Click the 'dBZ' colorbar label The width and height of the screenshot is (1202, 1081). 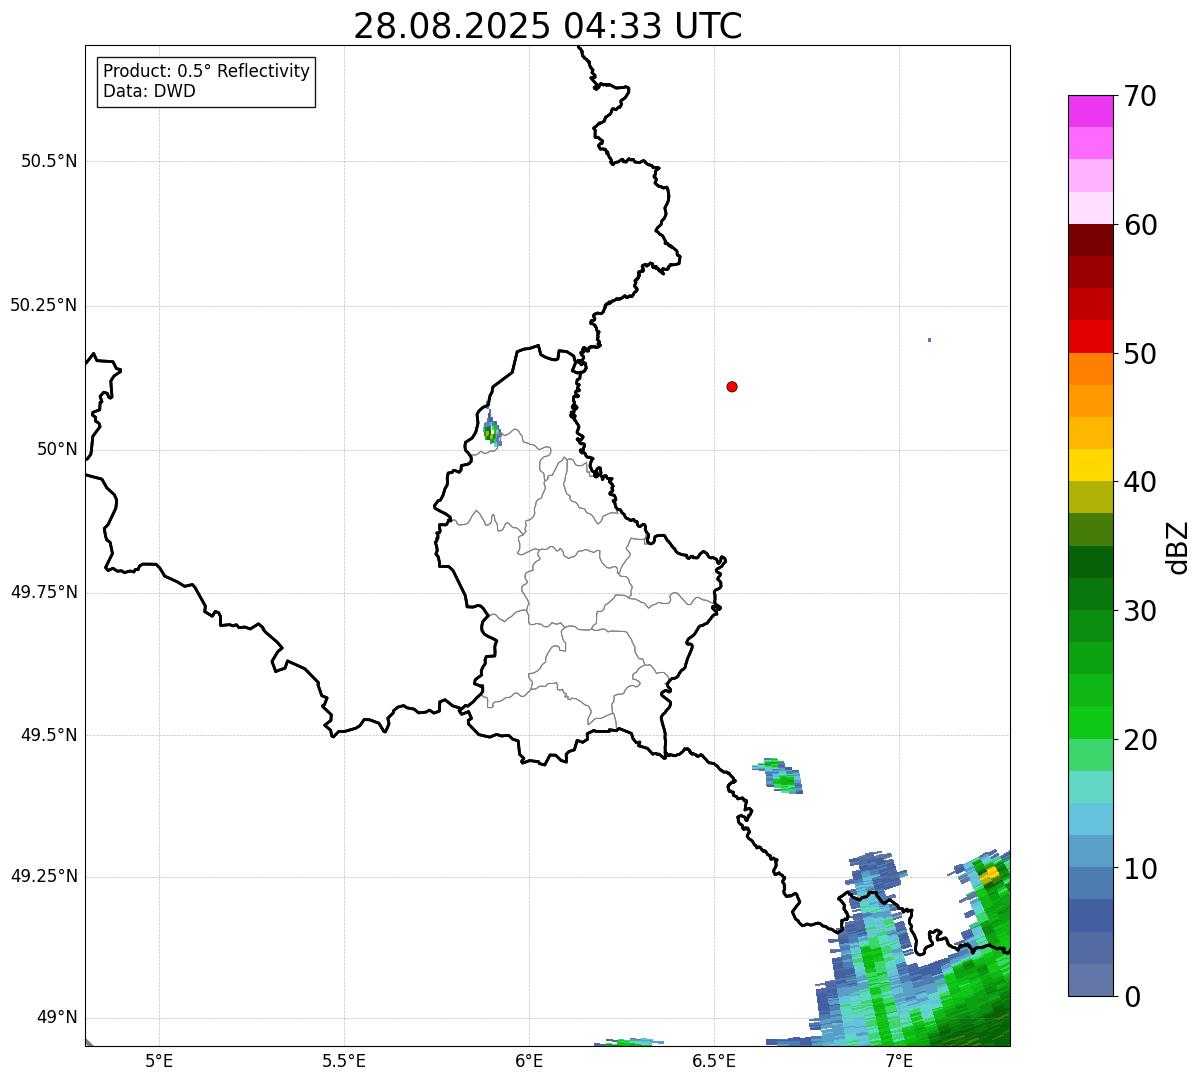click(x=1178, y=547)
